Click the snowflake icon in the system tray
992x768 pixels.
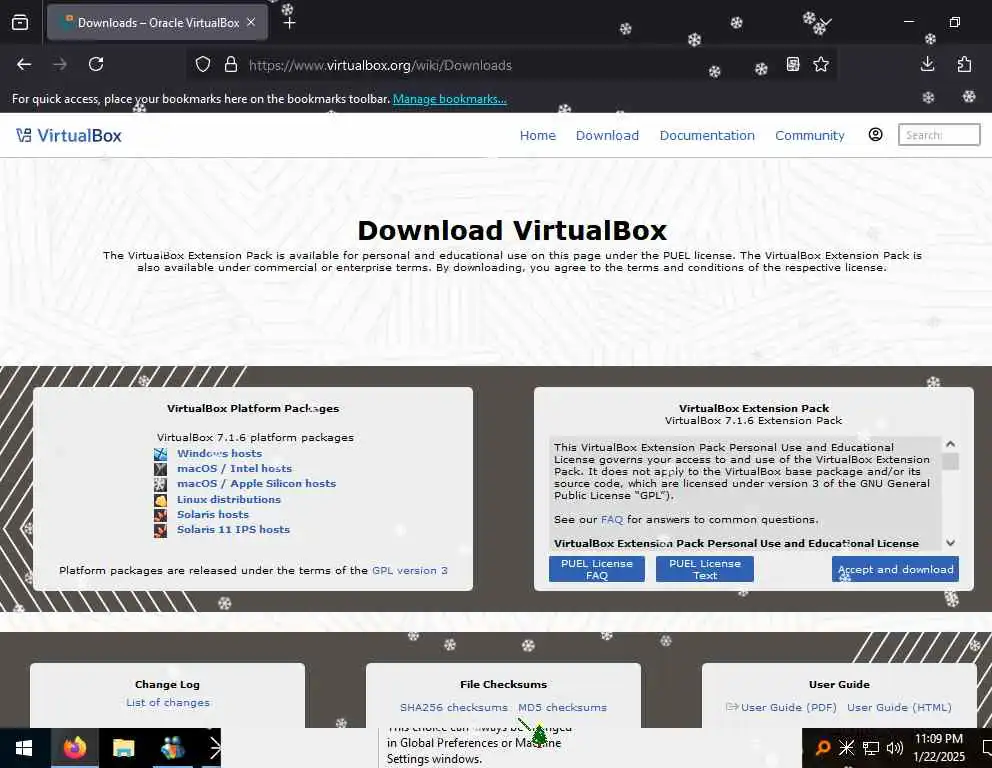click(846, 748)
